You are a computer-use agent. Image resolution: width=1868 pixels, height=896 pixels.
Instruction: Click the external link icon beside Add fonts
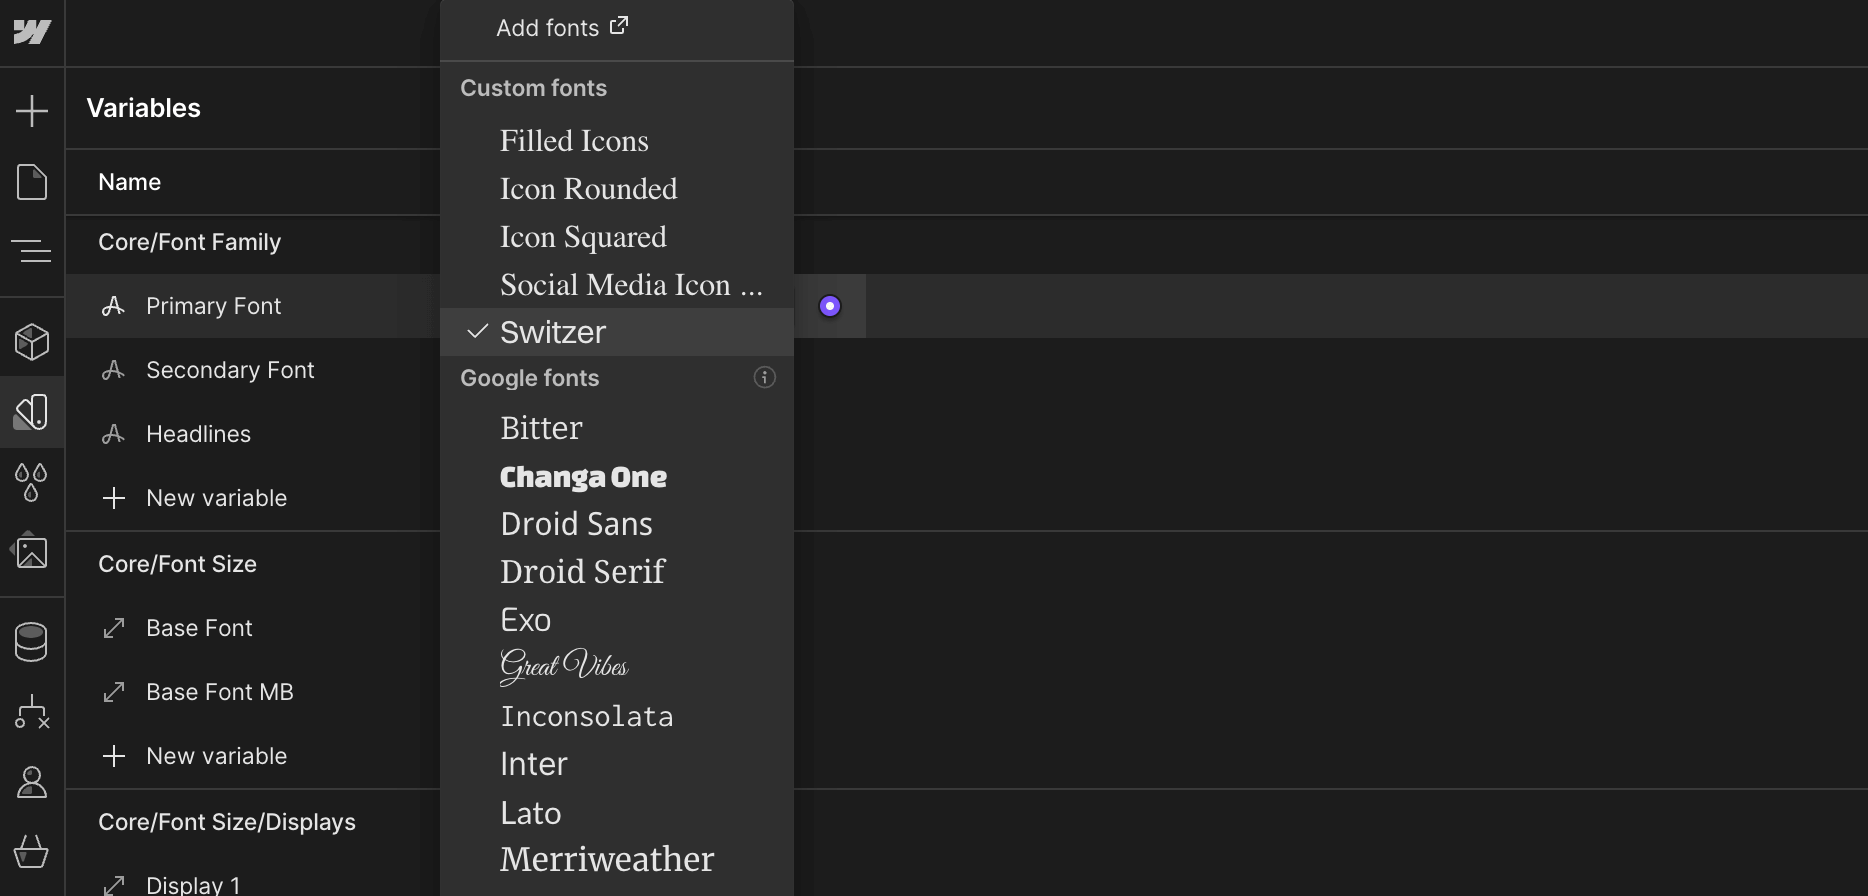619,25
